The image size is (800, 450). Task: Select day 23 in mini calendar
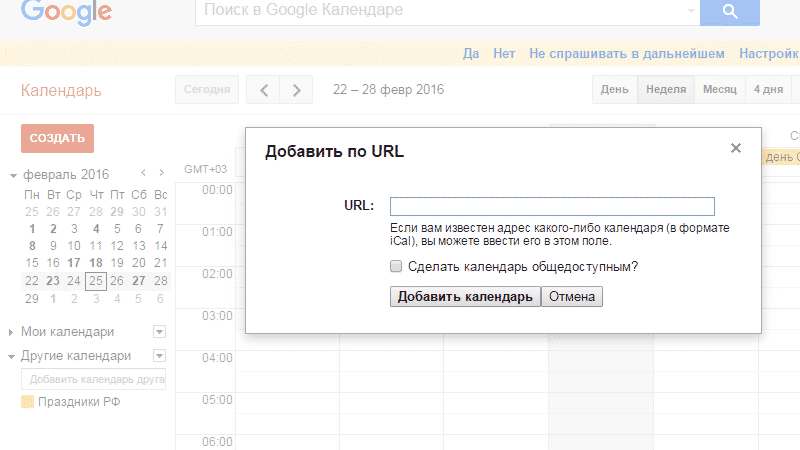click(x=53, y=281)
